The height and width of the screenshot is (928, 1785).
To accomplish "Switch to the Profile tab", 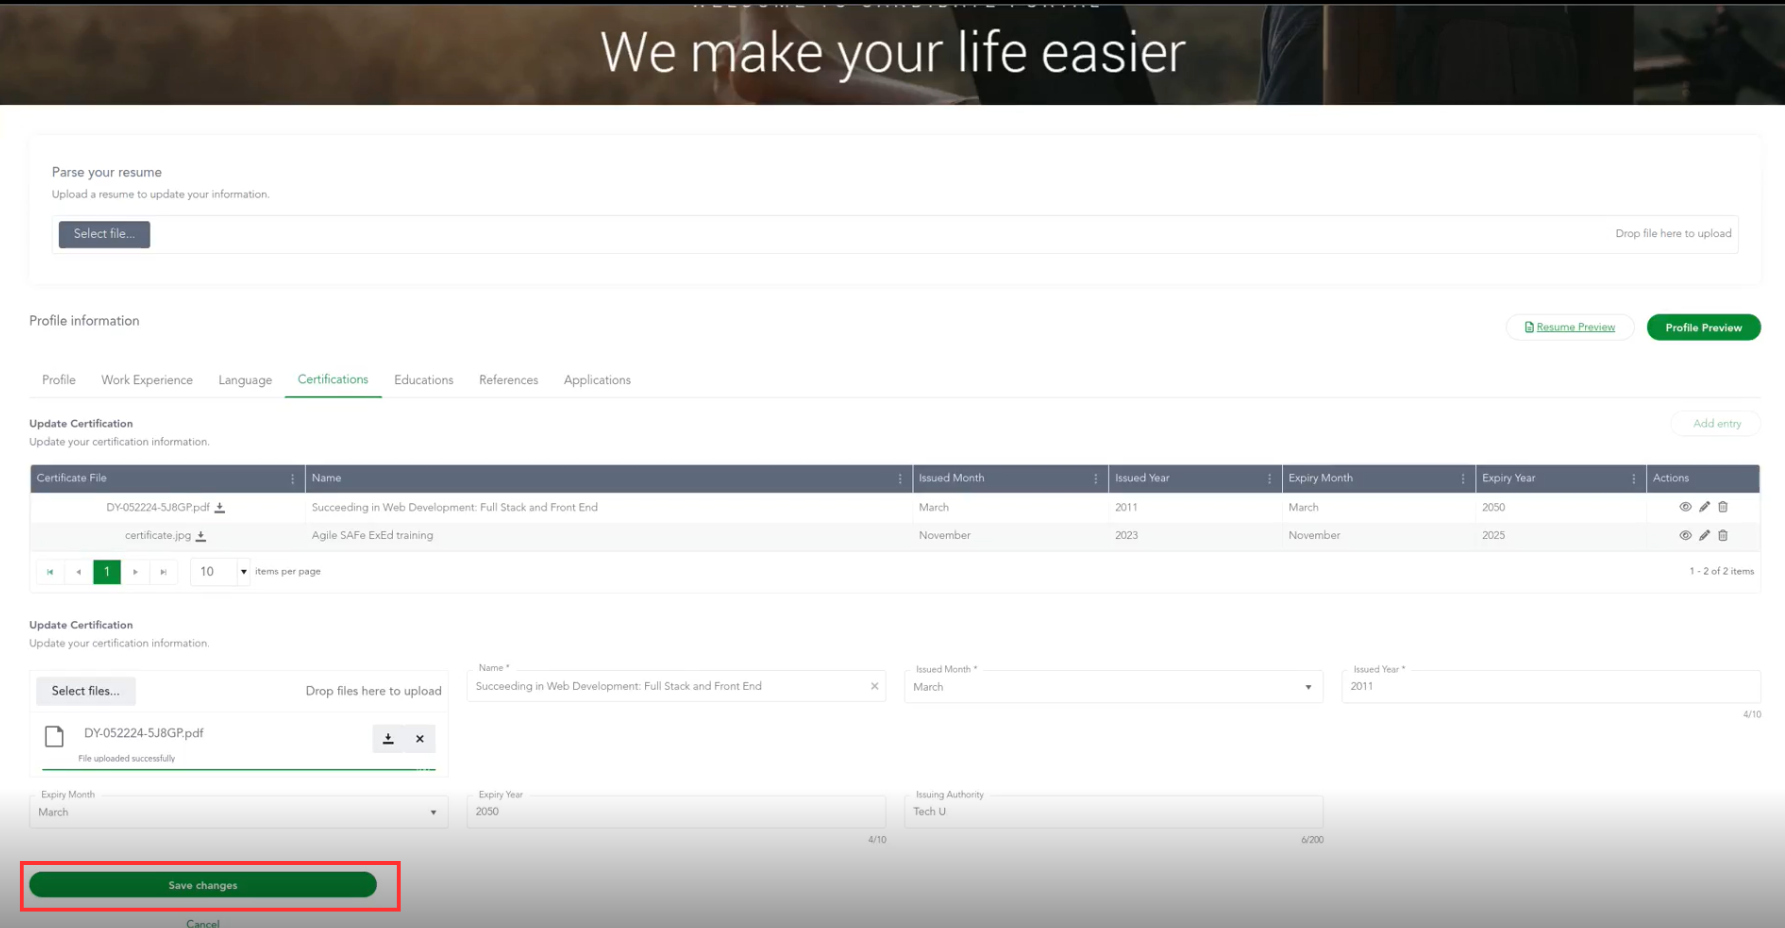I will coord(59,380).
